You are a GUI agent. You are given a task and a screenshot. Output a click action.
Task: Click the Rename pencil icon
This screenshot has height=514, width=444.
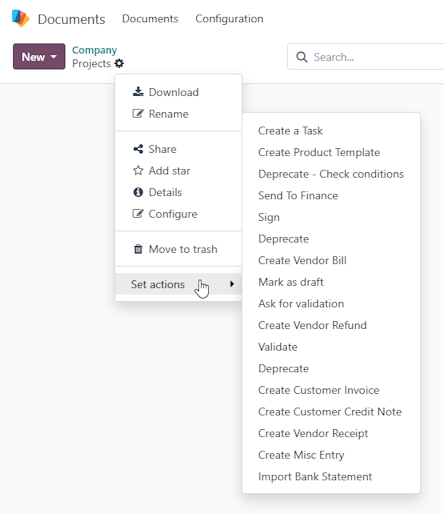[138, 114]
